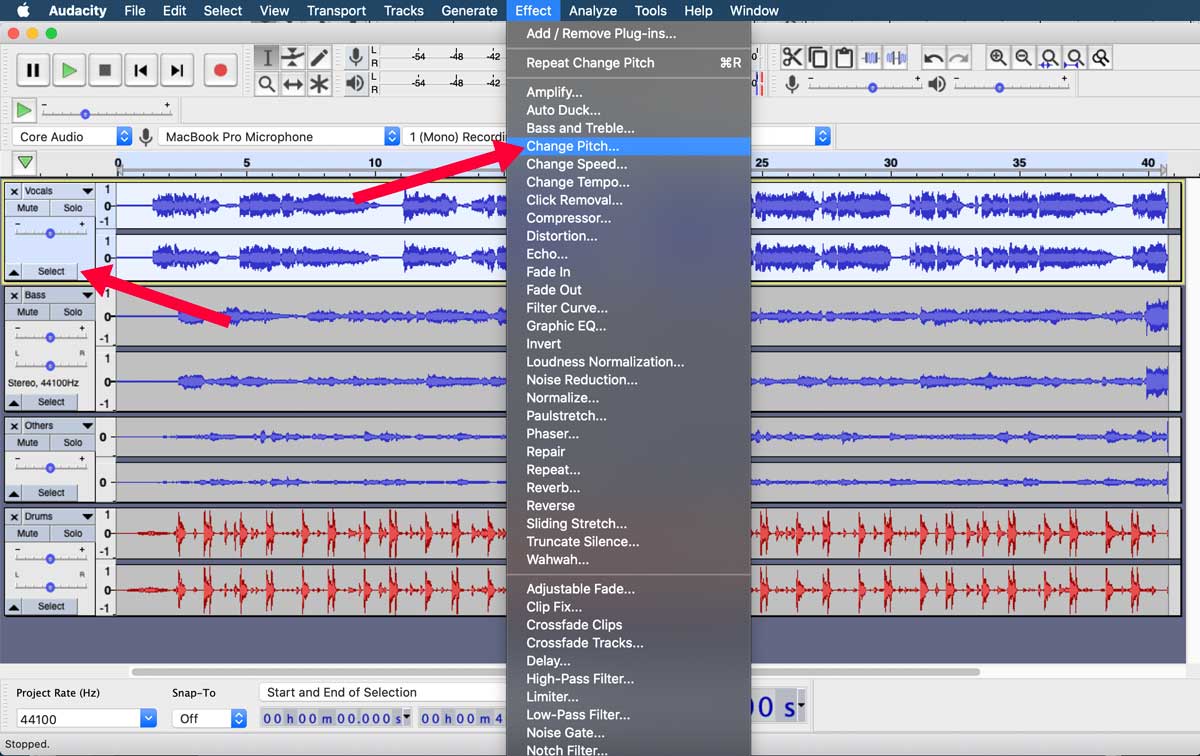
Task: Pause playback with the Pause button
Action: 33,70
